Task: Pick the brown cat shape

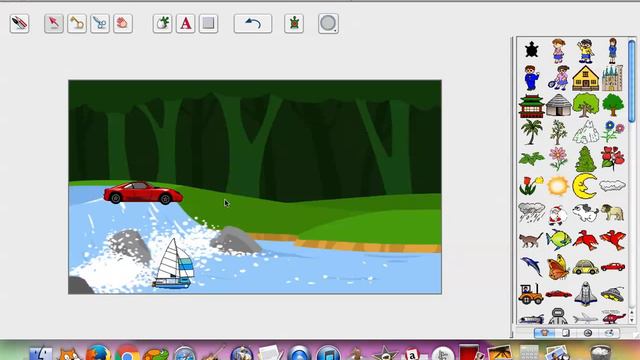Action: [x=531, y=240]
